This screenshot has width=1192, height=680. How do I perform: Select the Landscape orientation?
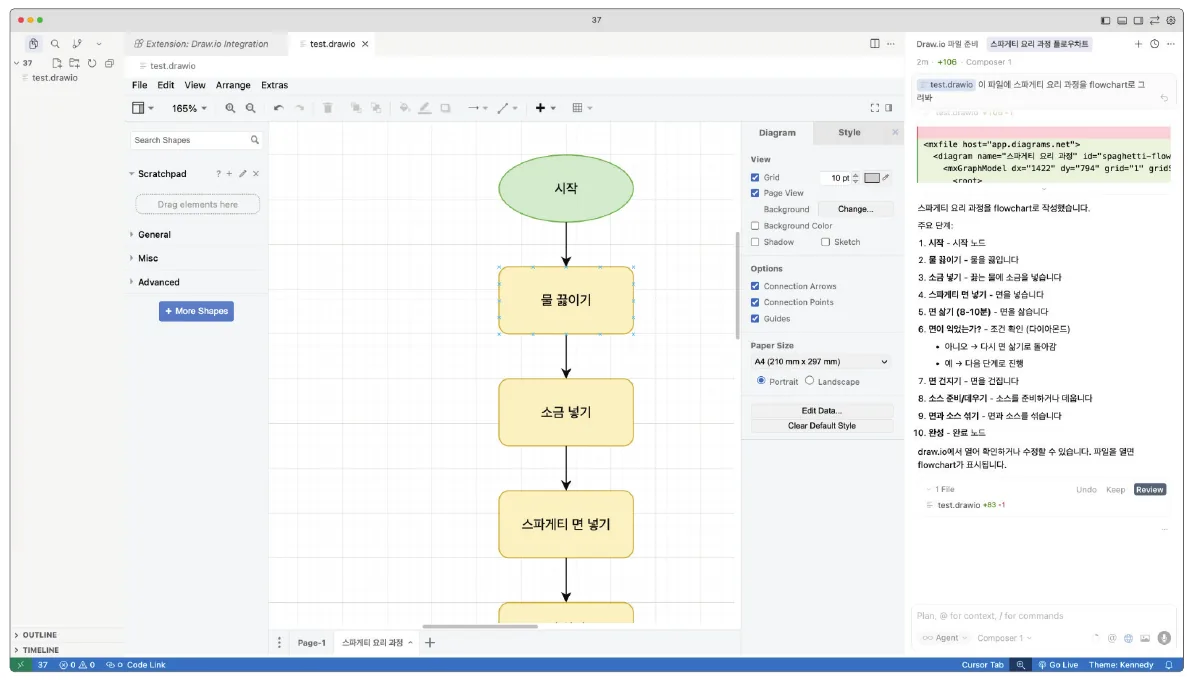click(x=810, y=380)
